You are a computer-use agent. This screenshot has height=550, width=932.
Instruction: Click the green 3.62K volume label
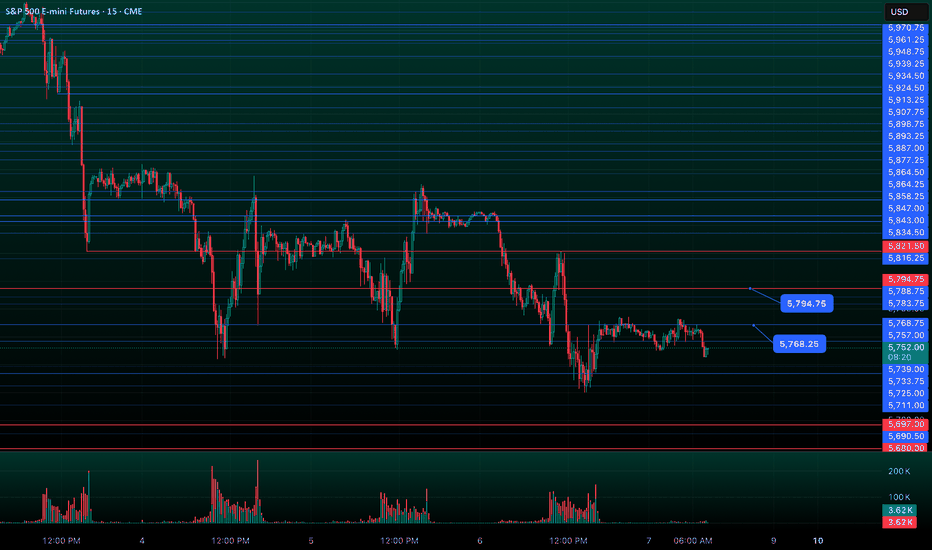tap(900, 510)
